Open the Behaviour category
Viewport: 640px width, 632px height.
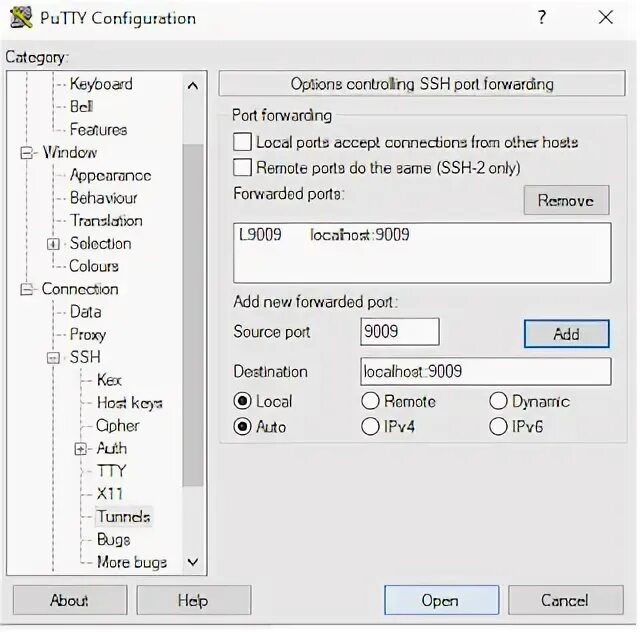pos(103,198)
